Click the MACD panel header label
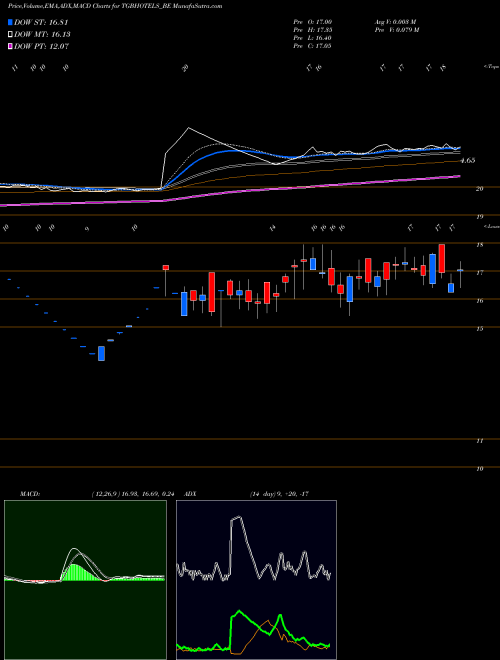This screenshot has width=500, height=660. pyautogui.click(x=30, y=493)
